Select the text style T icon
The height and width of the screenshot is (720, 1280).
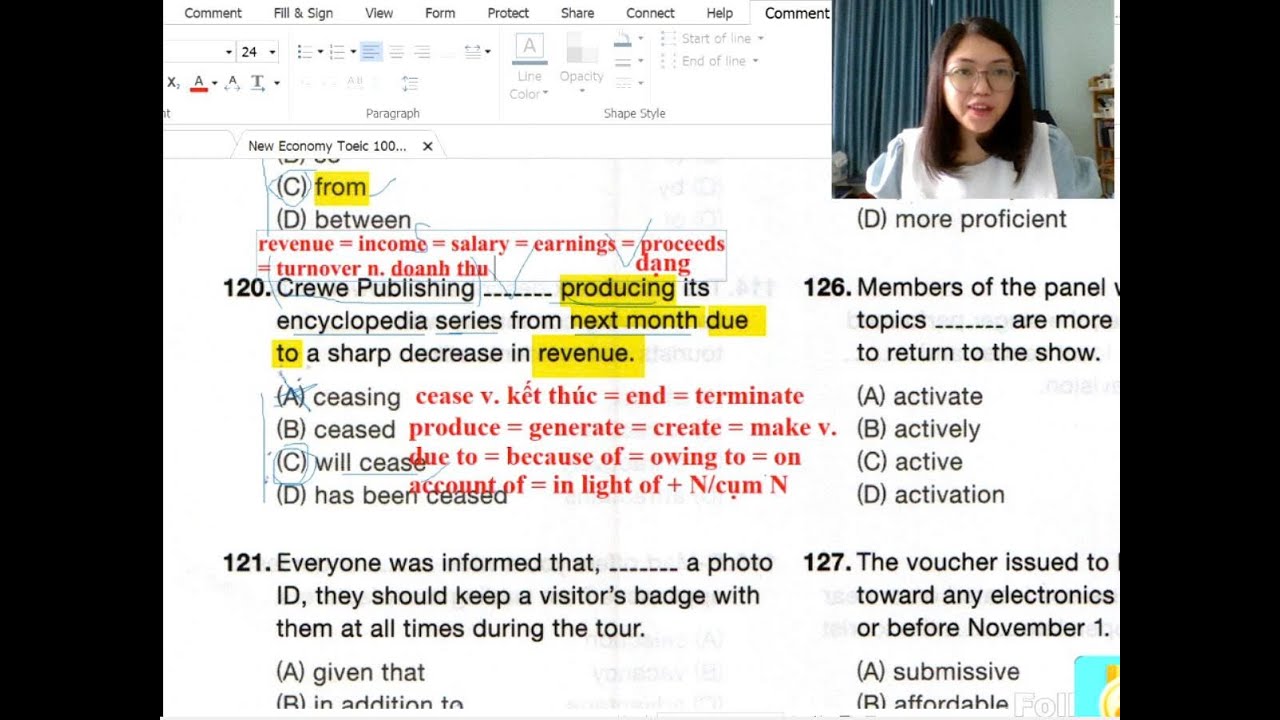[x=258, y=82]
